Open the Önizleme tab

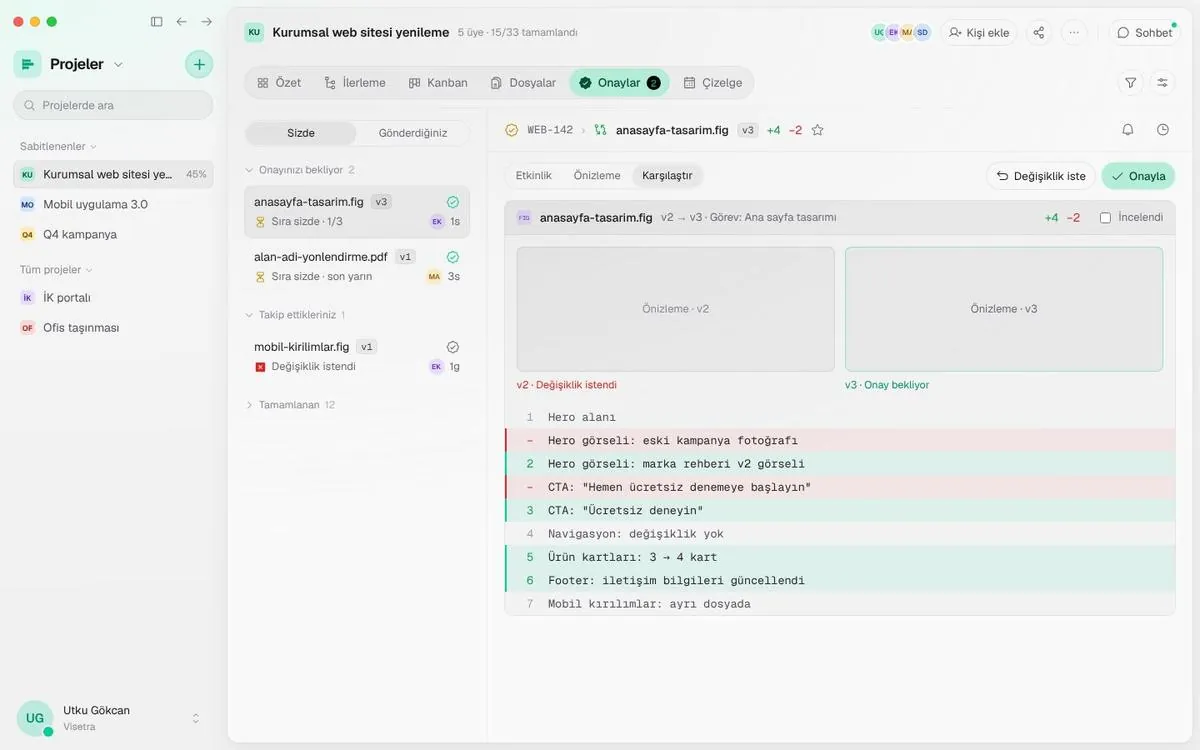[x=597, y=176]
